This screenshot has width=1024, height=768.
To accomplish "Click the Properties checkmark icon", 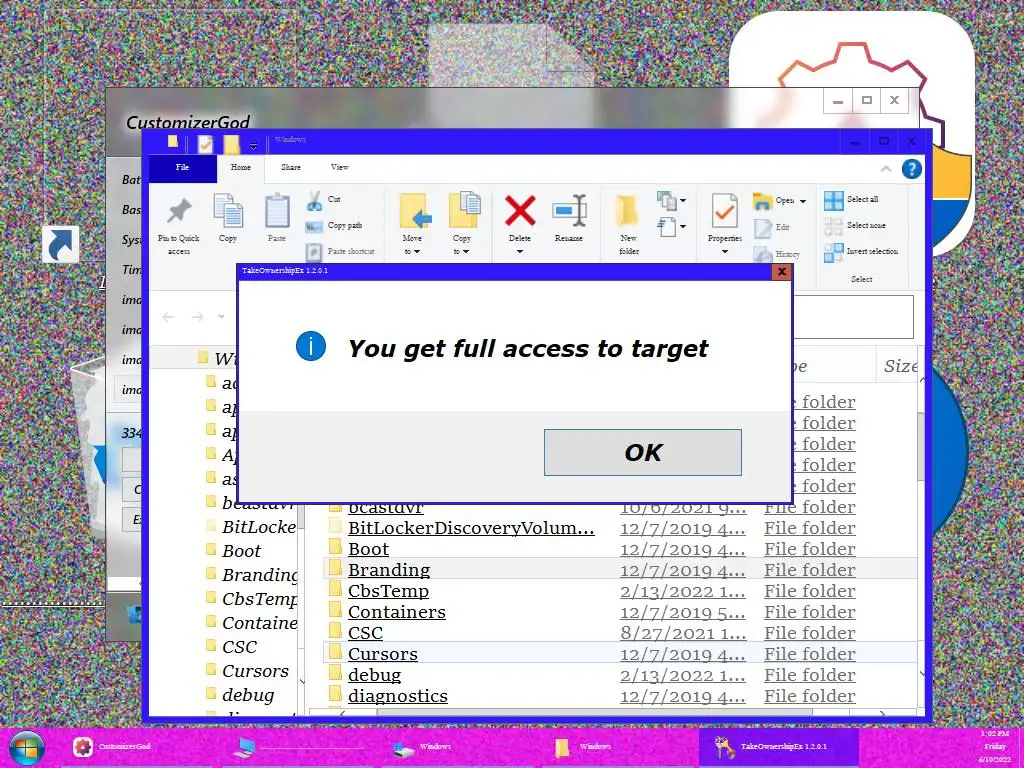I will click(x=725, y=211).
